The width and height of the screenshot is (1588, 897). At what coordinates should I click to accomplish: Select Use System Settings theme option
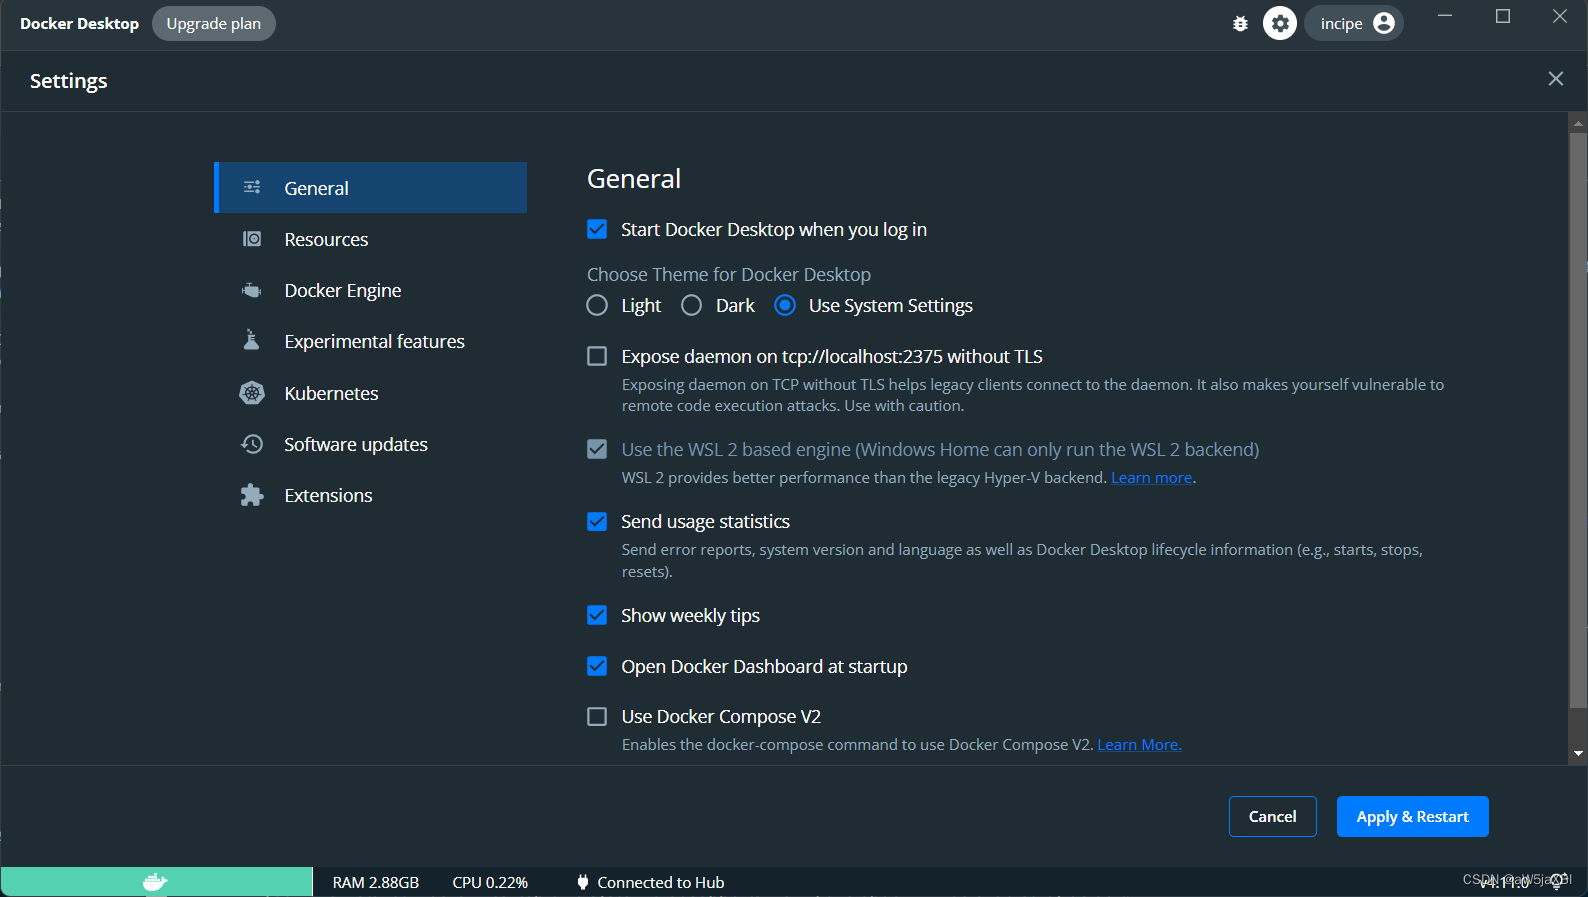[x=785, y=305]
